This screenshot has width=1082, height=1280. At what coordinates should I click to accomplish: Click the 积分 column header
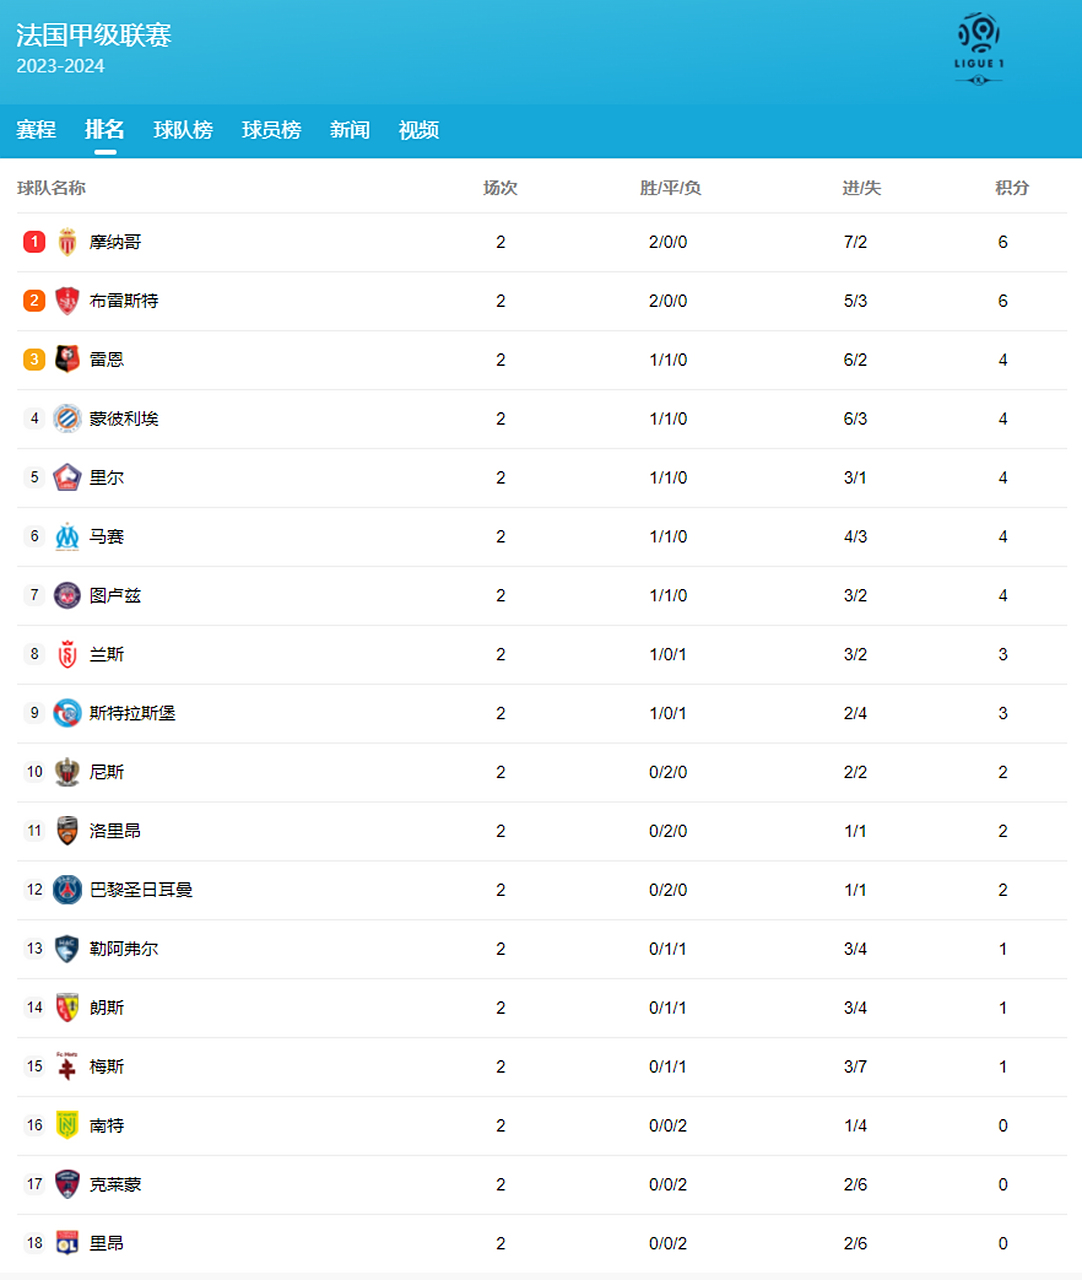(1012, 188)
